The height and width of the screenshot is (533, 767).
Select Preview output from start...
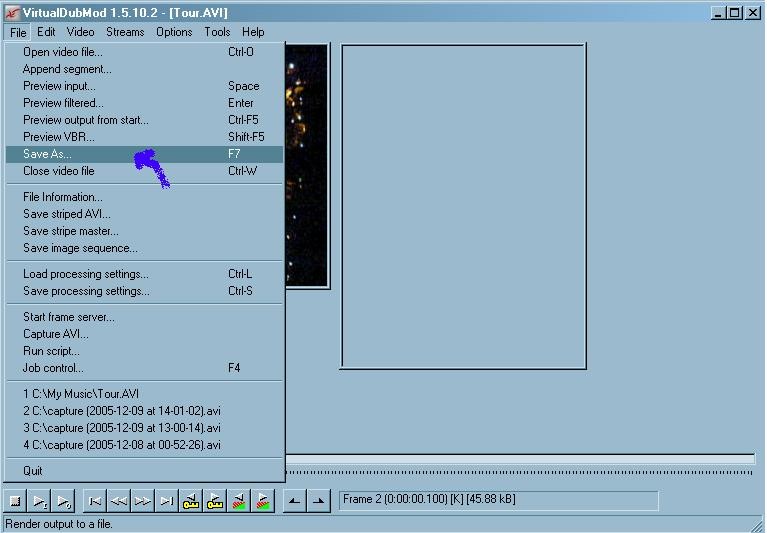point(145,120)
